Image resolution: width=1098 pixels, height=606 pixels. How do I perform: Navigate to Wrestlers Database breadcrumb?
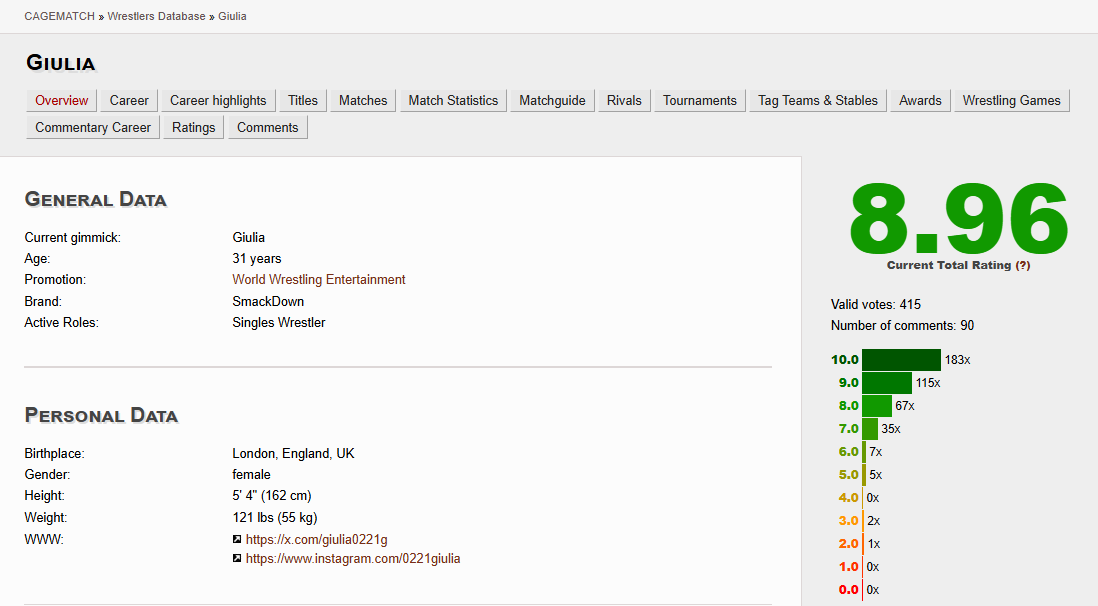157,16
